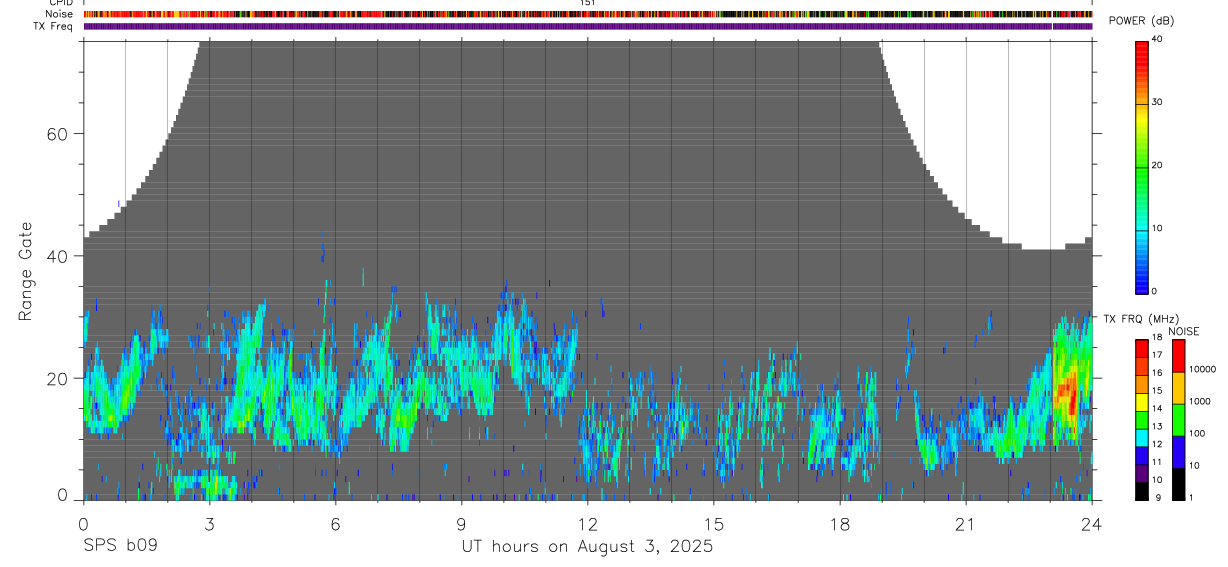Click the 6 tick on UT hours axis
The width and height of the screenshot is (1228, 567).
point(335,524)
